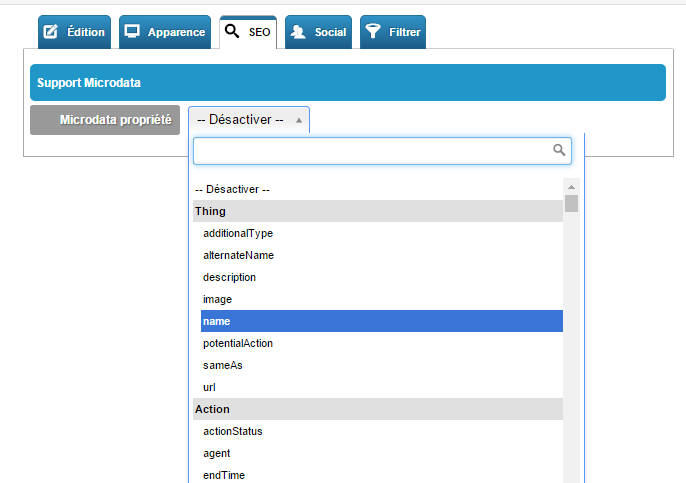Collapse the Désactiver dropdown arrow
The width and height of the screenshot is (686, 483).
tap(299, 120)
